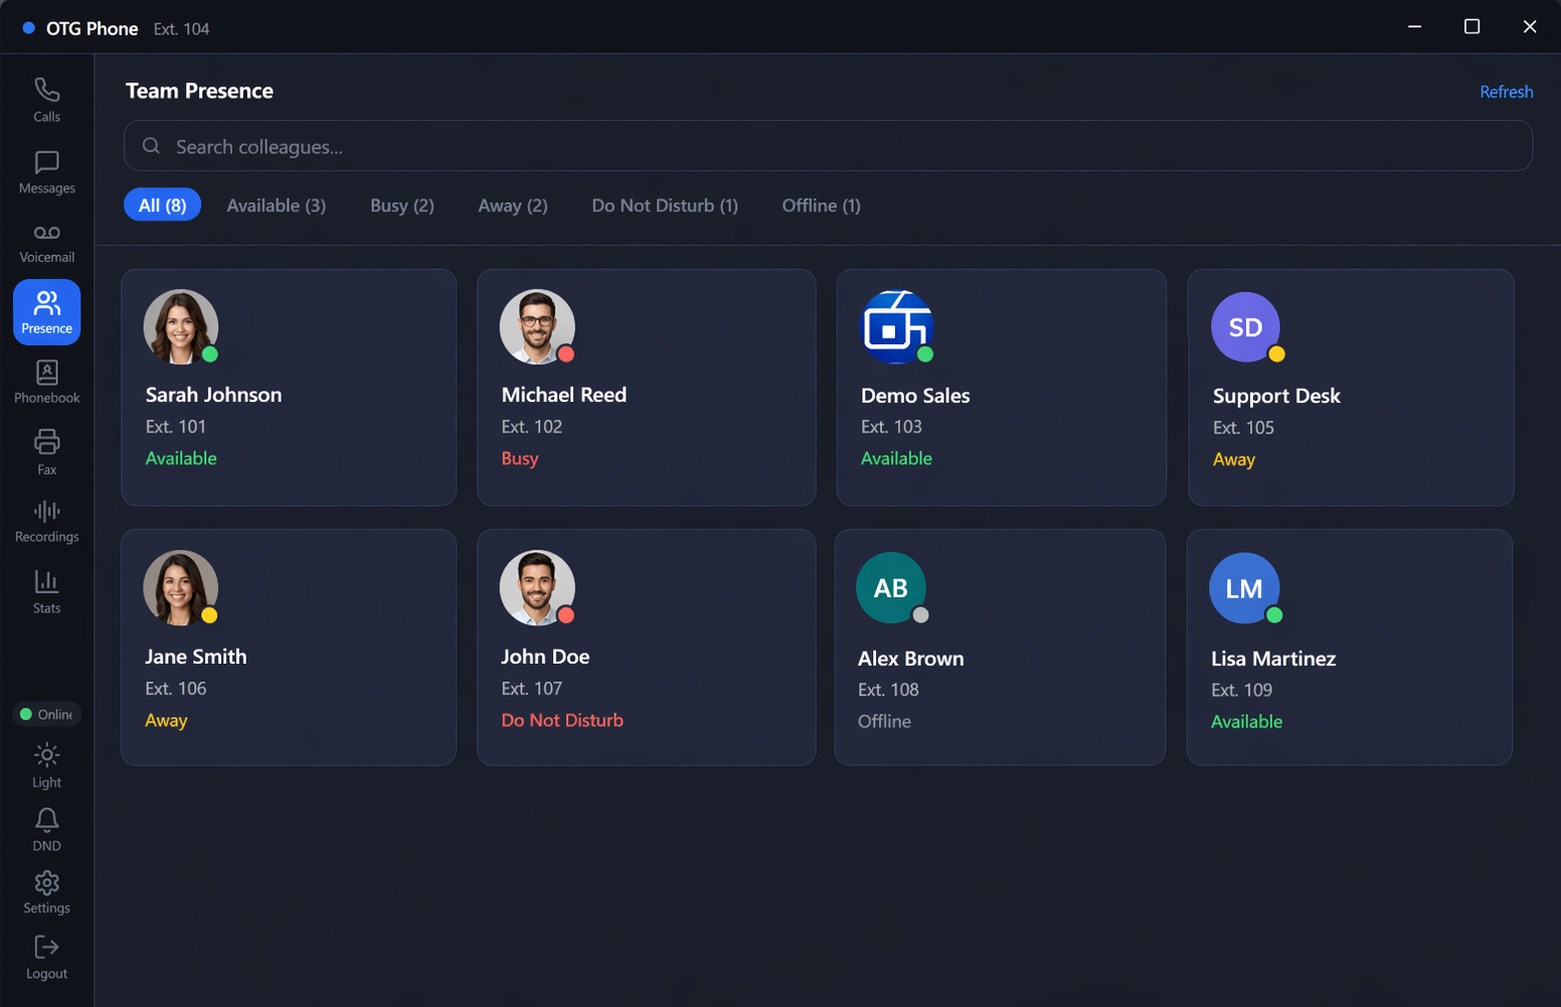Click the Logout icon
1561x1007 pixels.
[46, 947]
